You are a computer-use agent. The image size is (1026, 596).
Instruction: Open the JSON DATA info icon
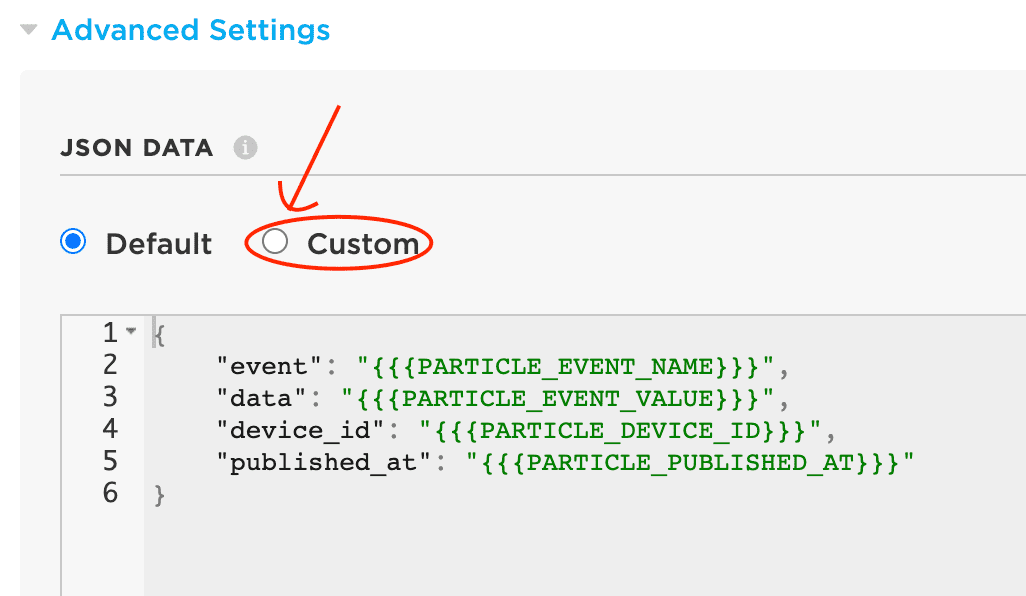pos(245,147)
